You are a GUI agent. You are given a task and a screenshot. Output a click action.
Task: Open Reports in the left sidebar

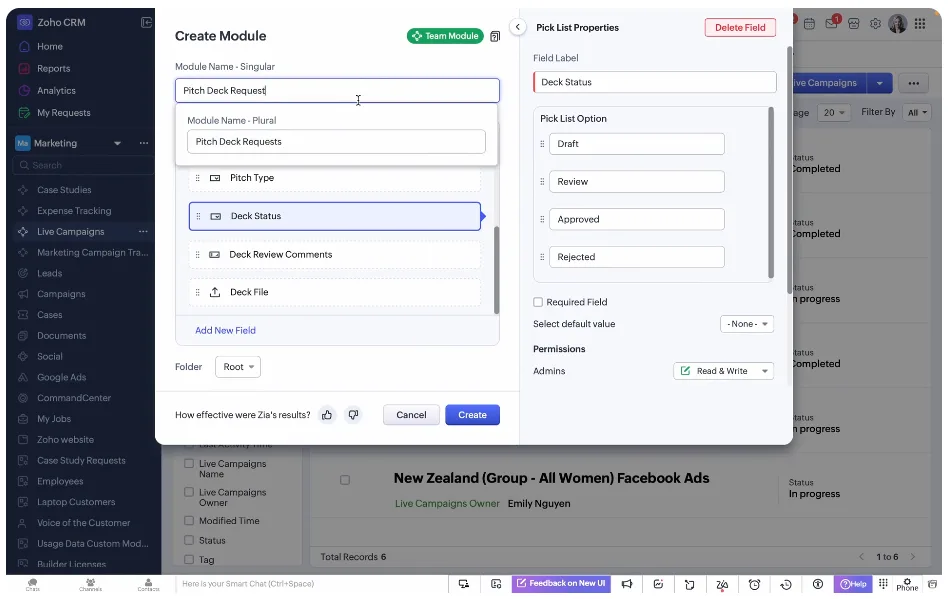coord(53,69)
